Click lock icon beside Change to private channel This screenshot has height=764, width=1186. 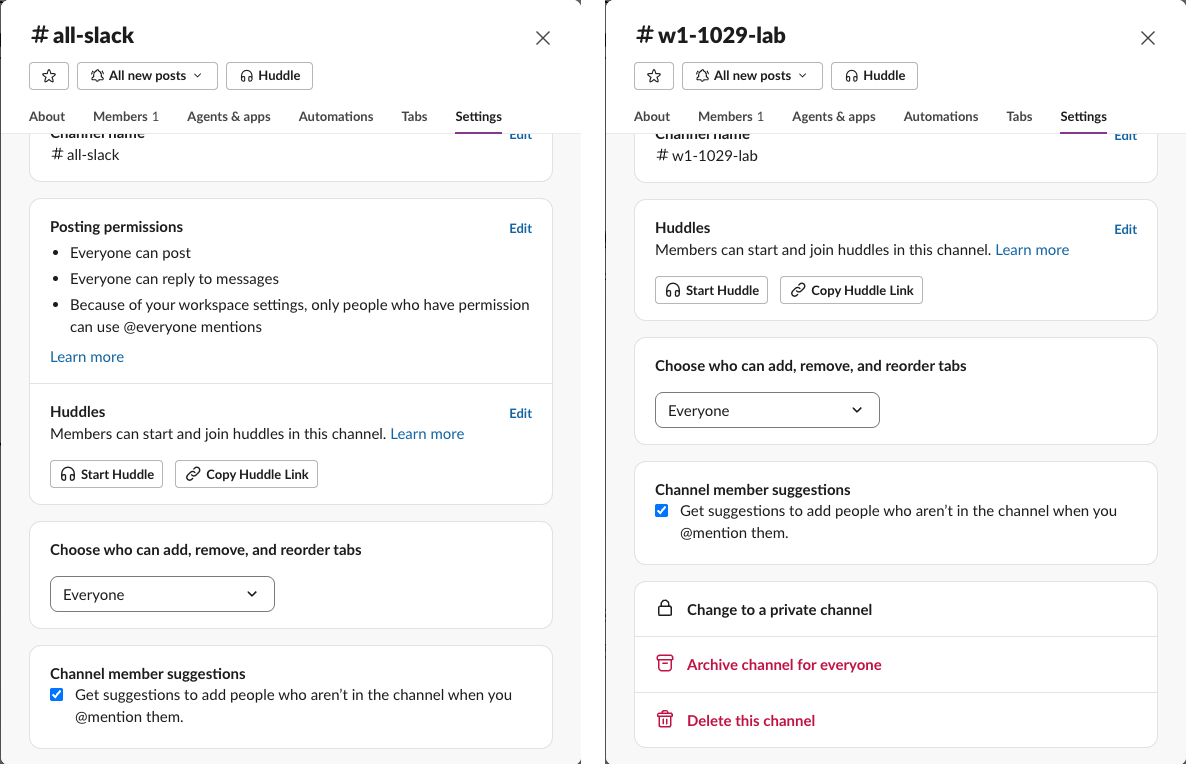pos(665,608)
